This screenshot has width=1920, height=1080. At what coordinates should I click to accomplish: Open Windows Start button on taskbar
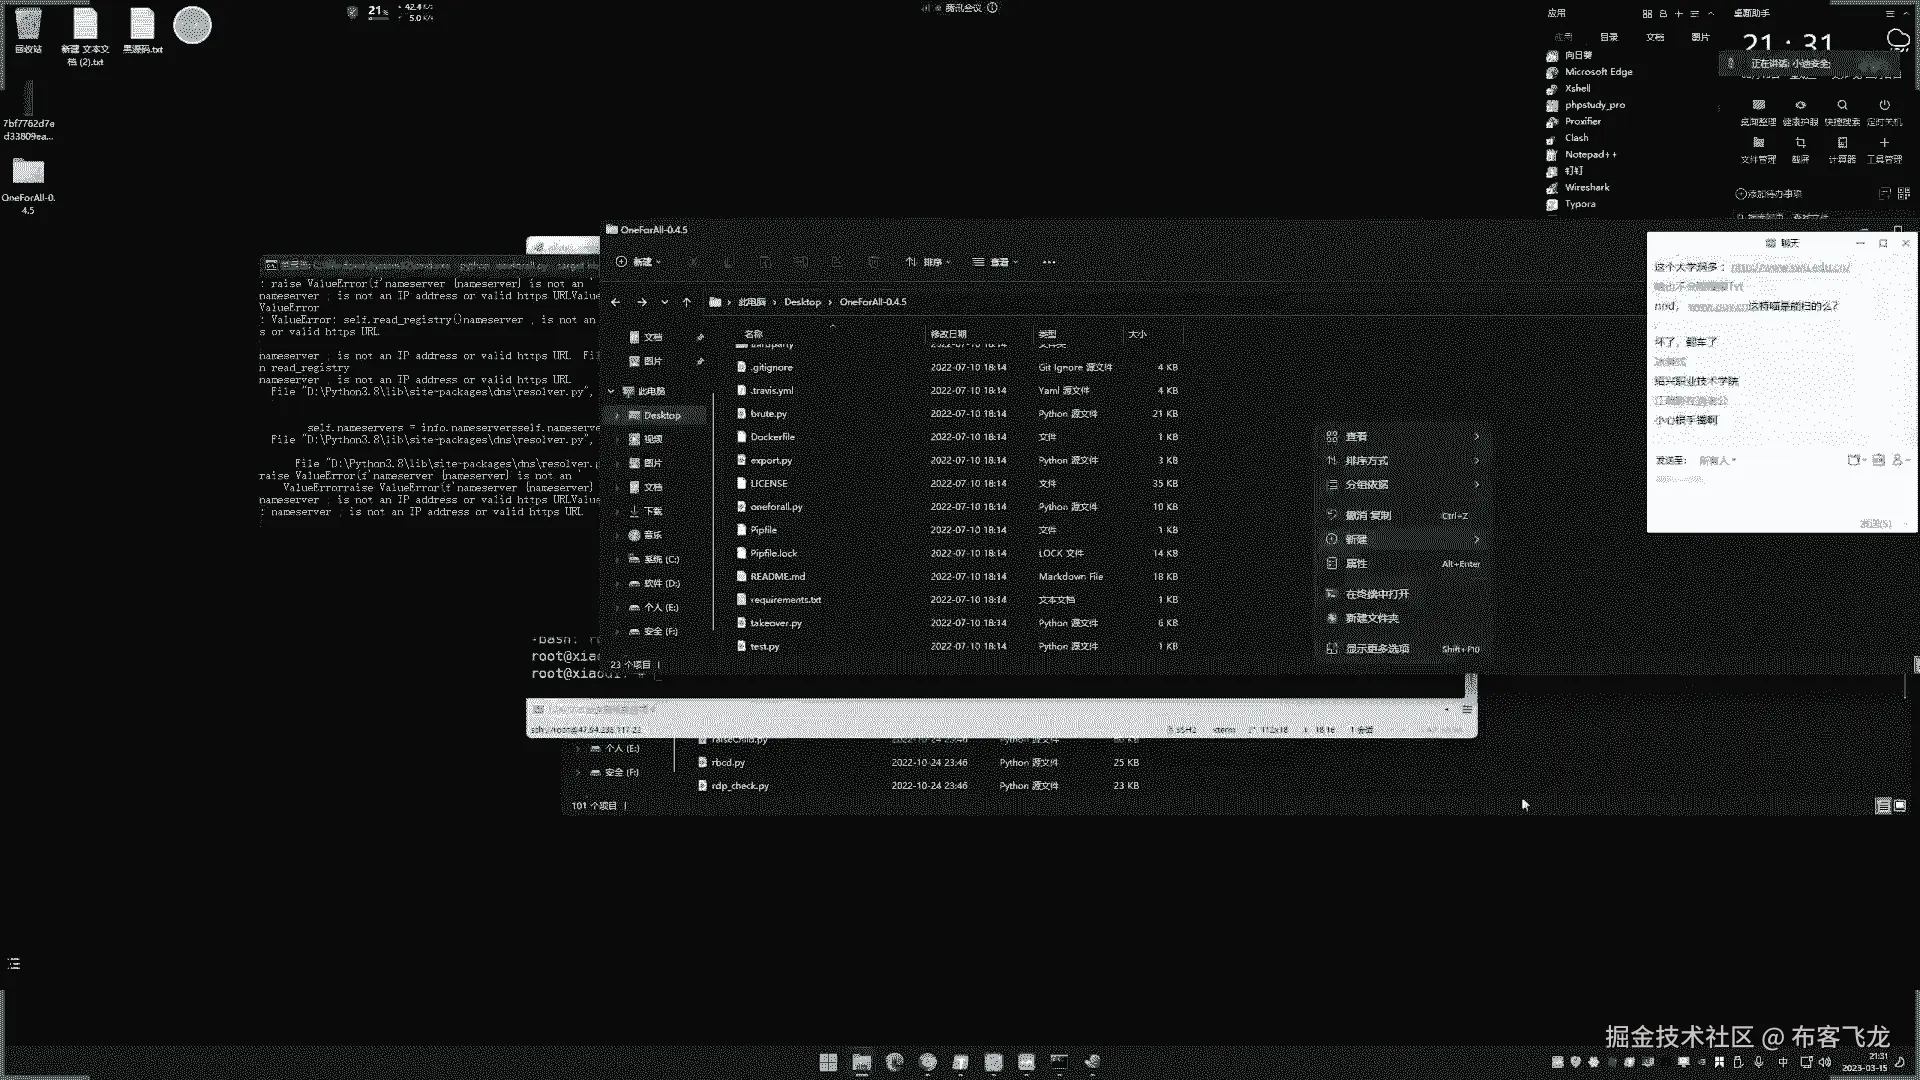pos(828,1062)
